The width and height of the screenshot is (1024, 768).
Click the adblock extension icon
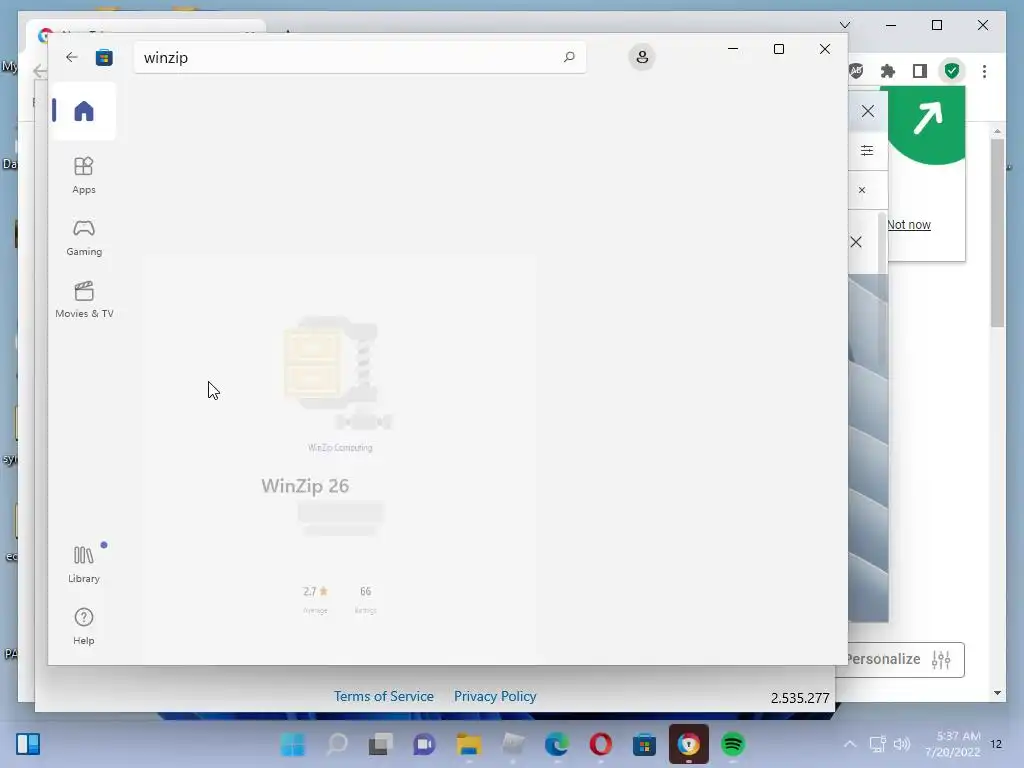[x=856, y=71]
